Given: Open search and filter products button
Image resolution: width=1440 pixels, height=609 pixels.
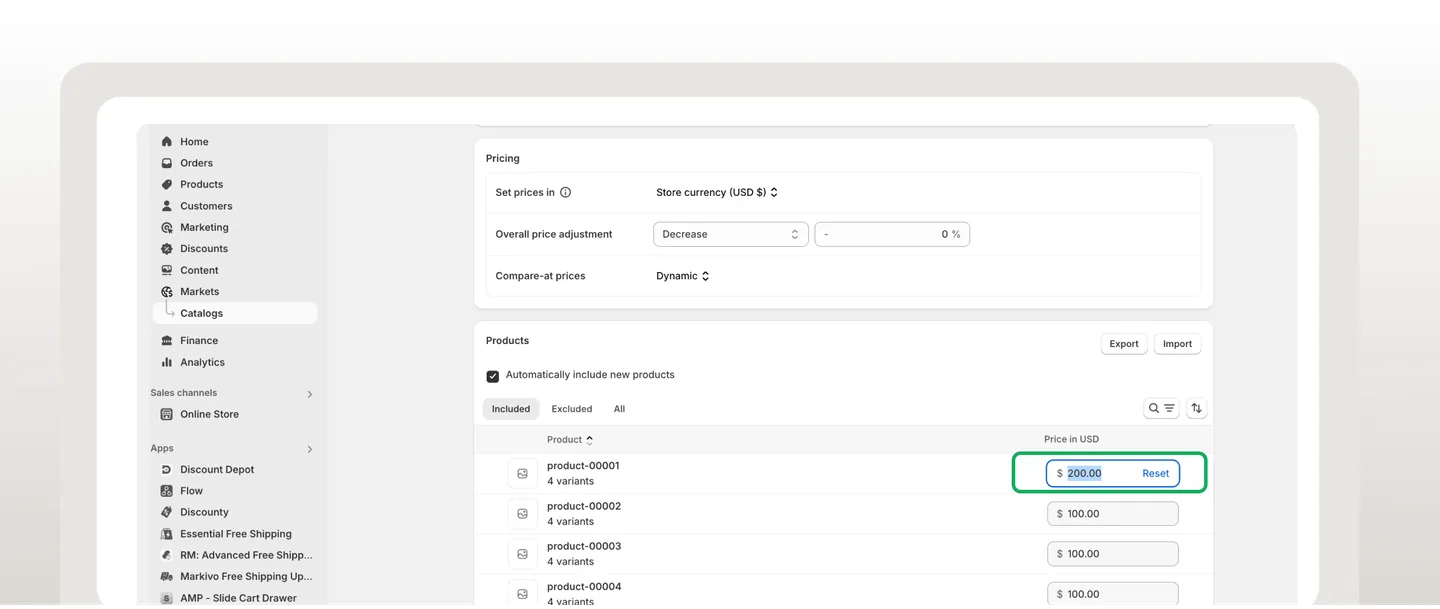Looking at the screenshot, I should tap(1161, 408).
